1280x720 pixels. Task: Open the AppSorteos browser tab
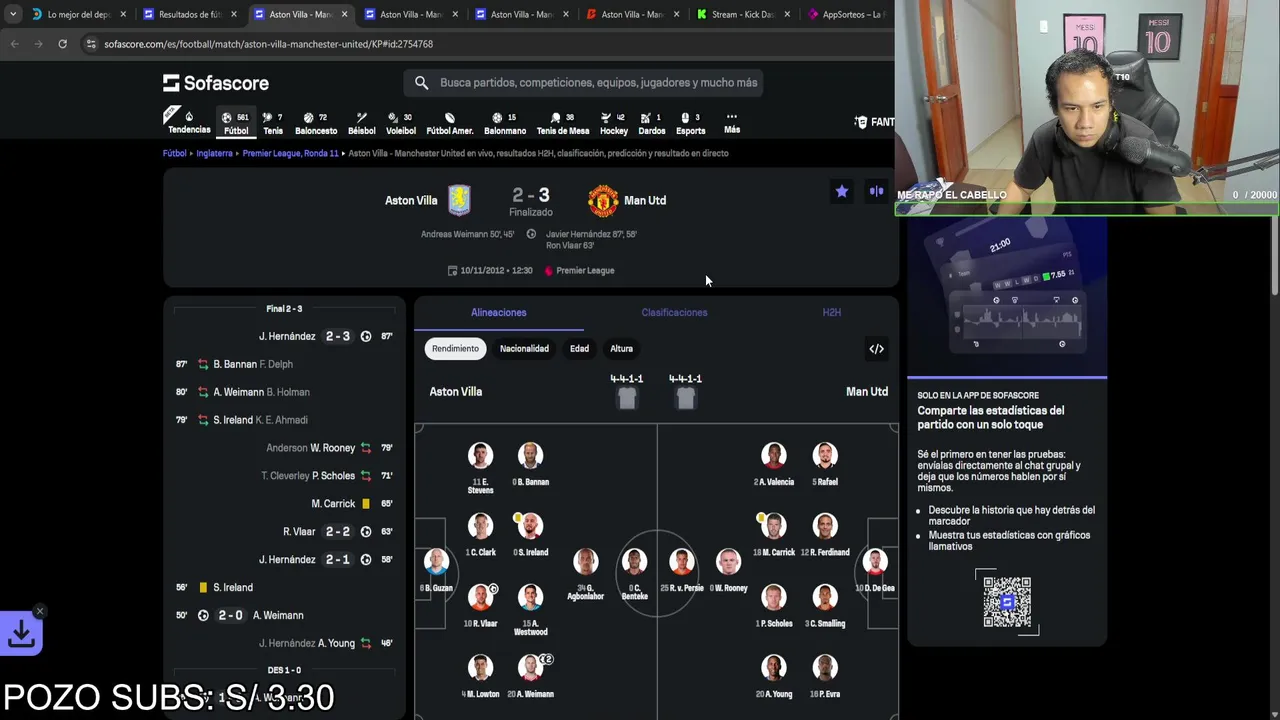click(847, 14)
